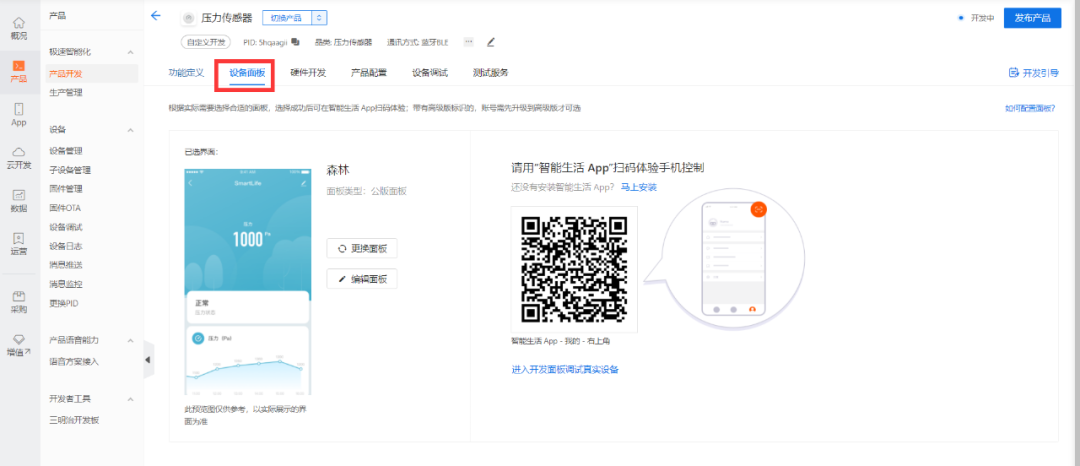Image resolution: width=1080 pixels, height=466 pixels.
Task: Copy the PID with the copy icon
Action: pyautogui.click(x=295, y=42)
